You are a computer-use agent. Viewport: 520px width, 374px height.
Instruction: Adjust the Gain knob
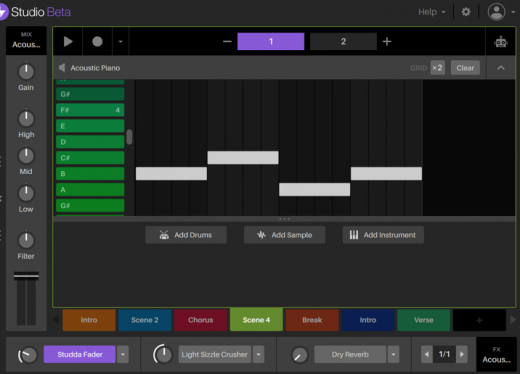(x=26, y=71)
